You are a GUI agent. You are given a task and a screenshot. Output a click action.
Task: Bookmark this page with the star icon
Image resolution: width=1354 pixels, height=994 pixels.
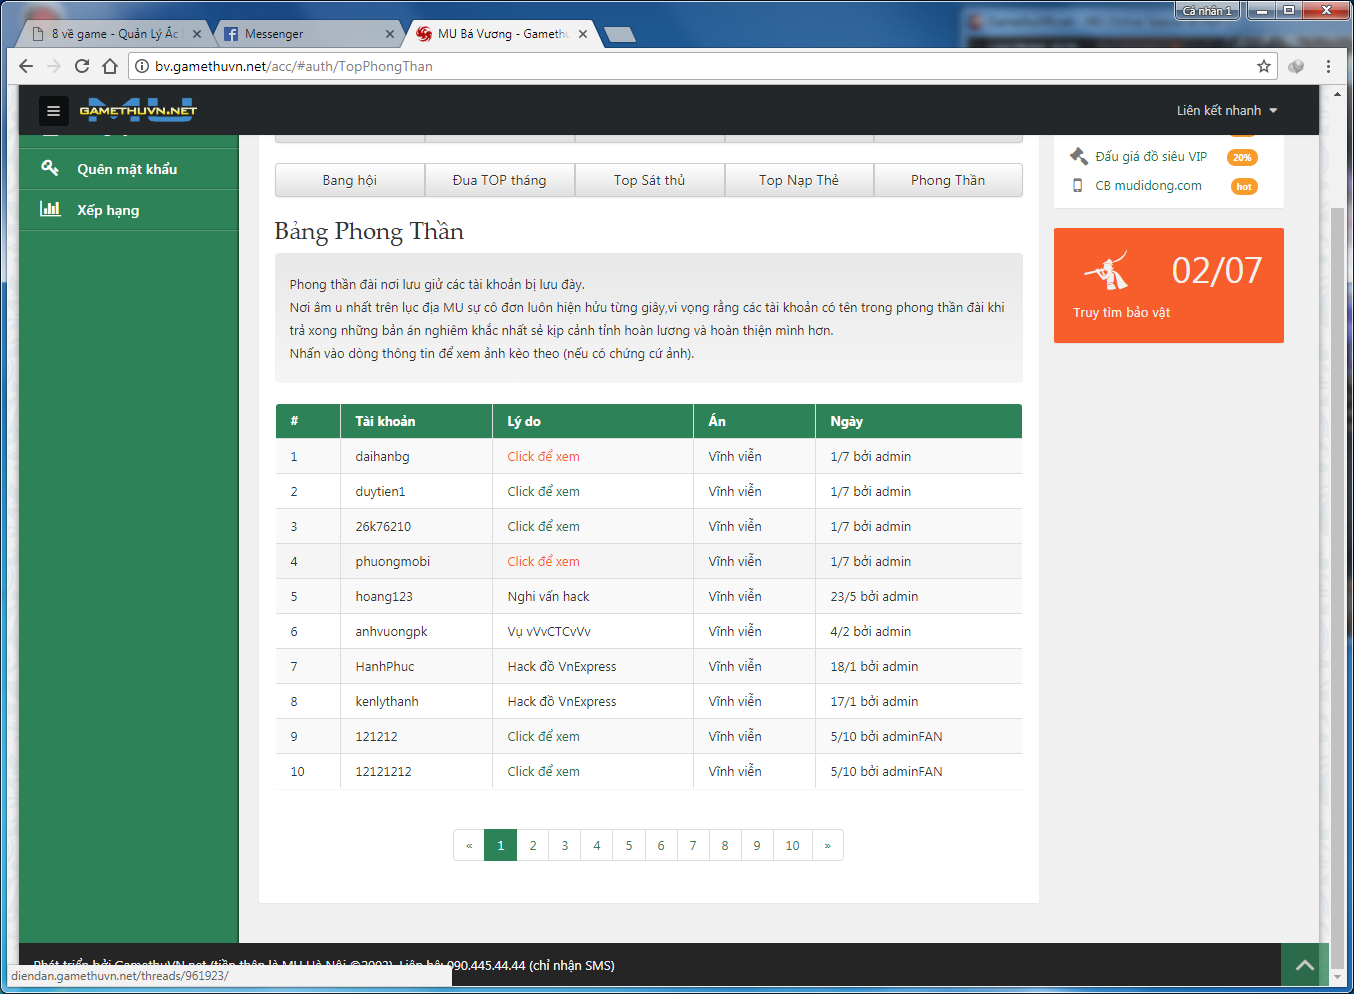[x=1264, y=66]
